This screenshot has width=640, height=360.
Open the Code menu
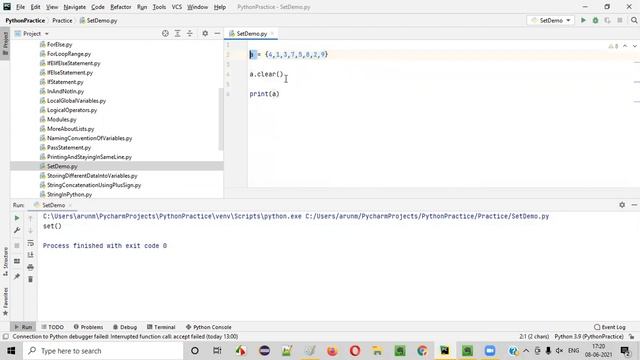pos(98,7)
